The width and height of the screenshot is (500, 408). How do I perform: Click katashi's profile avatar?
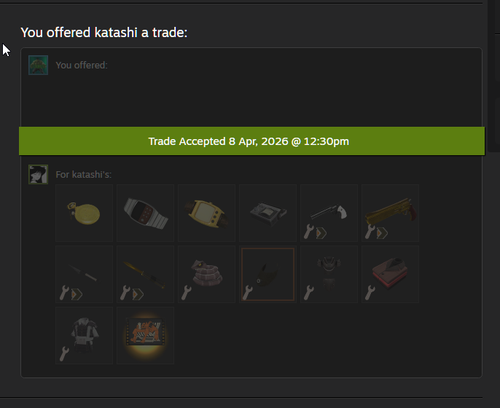pyautogui.click(x=38, y=174)
